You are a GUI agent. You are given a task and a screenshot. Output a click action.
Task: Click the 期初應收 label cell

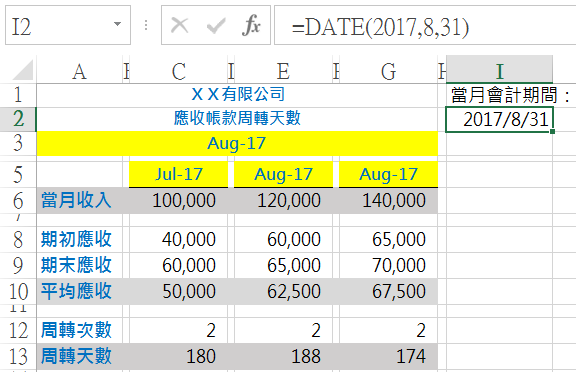79,239
